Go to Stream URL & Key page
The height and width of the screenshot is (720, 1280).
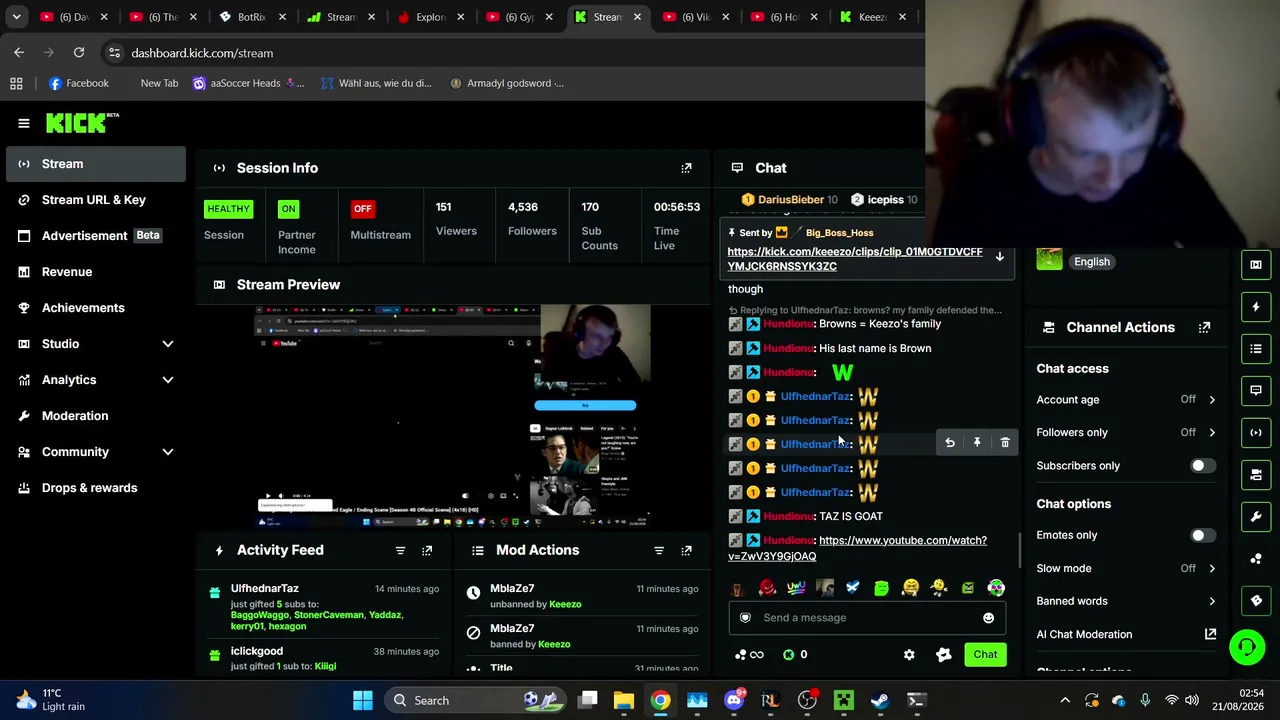pyautogui.click(x=95, y=200)
